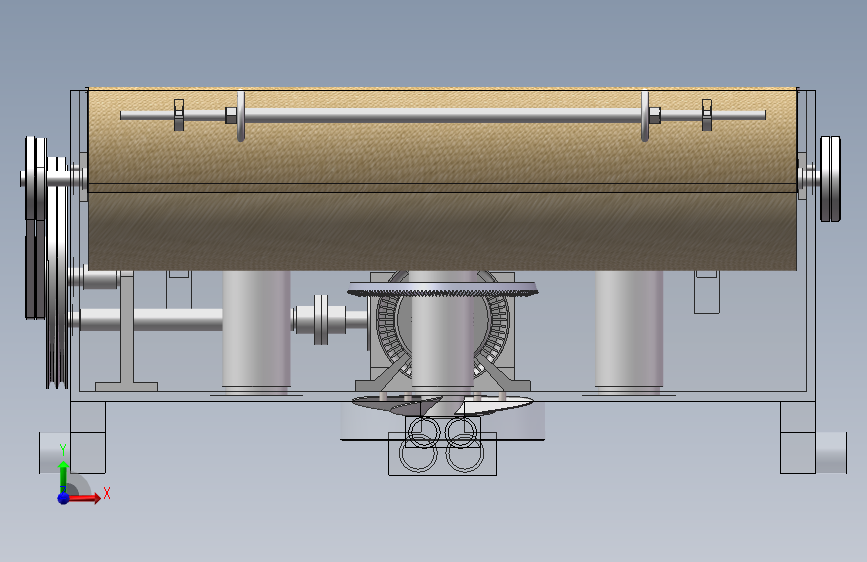
Task: Select the right propeller blade under the frame
Action: click(494, 406)
